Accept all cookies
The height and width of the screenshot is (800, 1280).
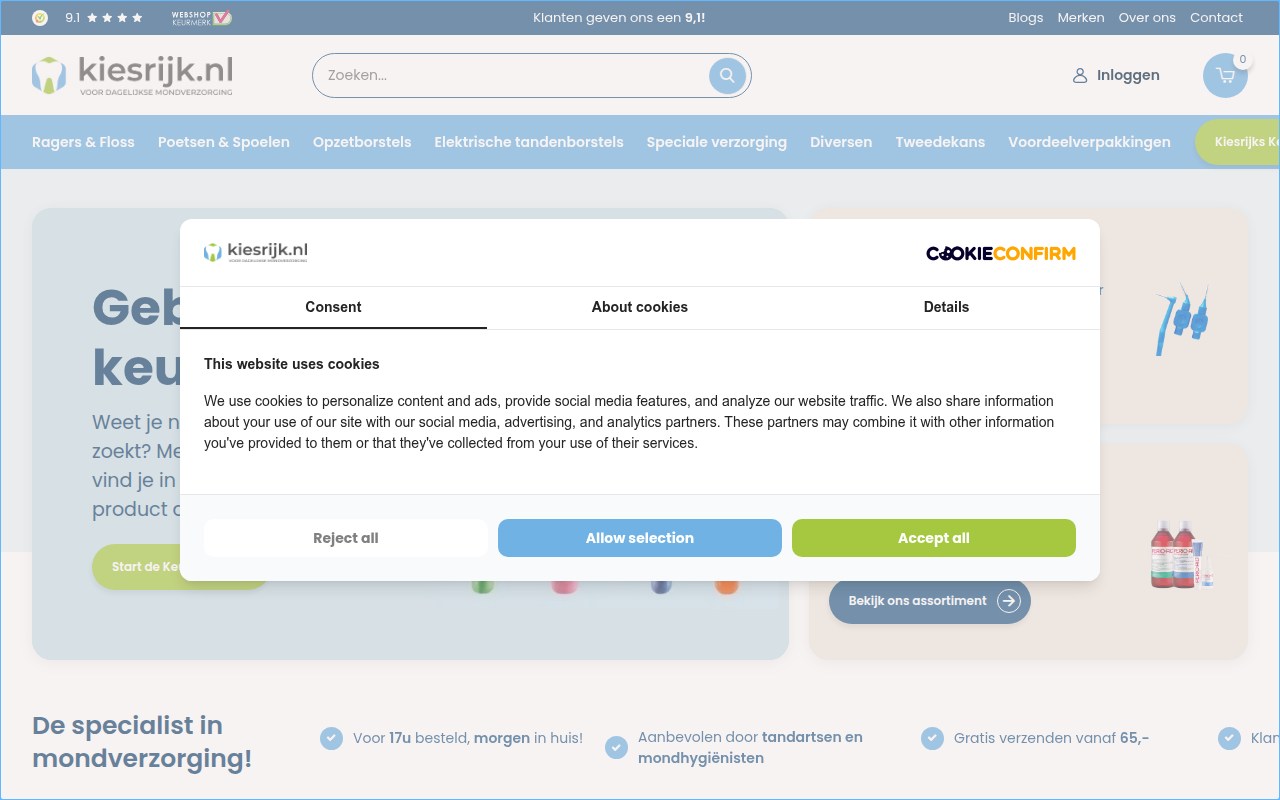934,538
